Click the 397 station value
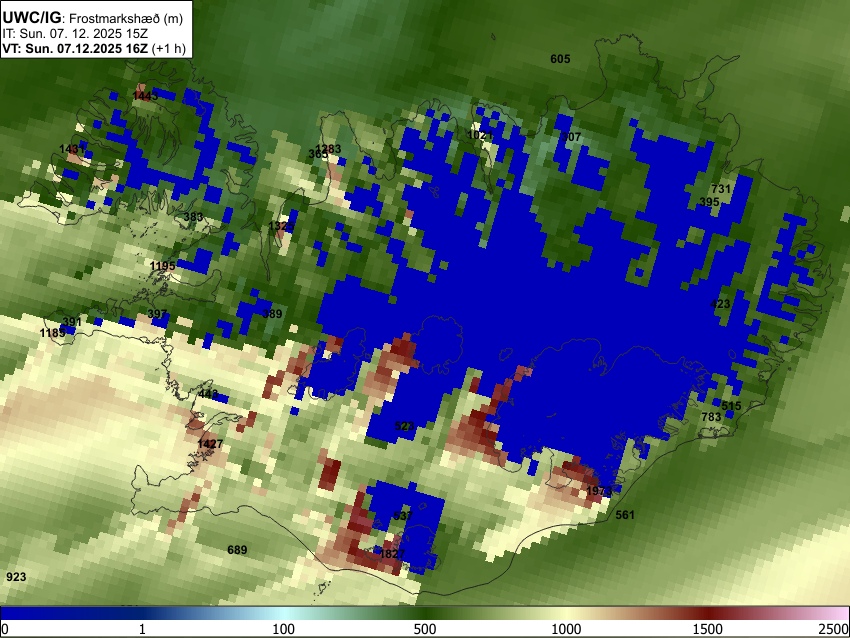 157,314
